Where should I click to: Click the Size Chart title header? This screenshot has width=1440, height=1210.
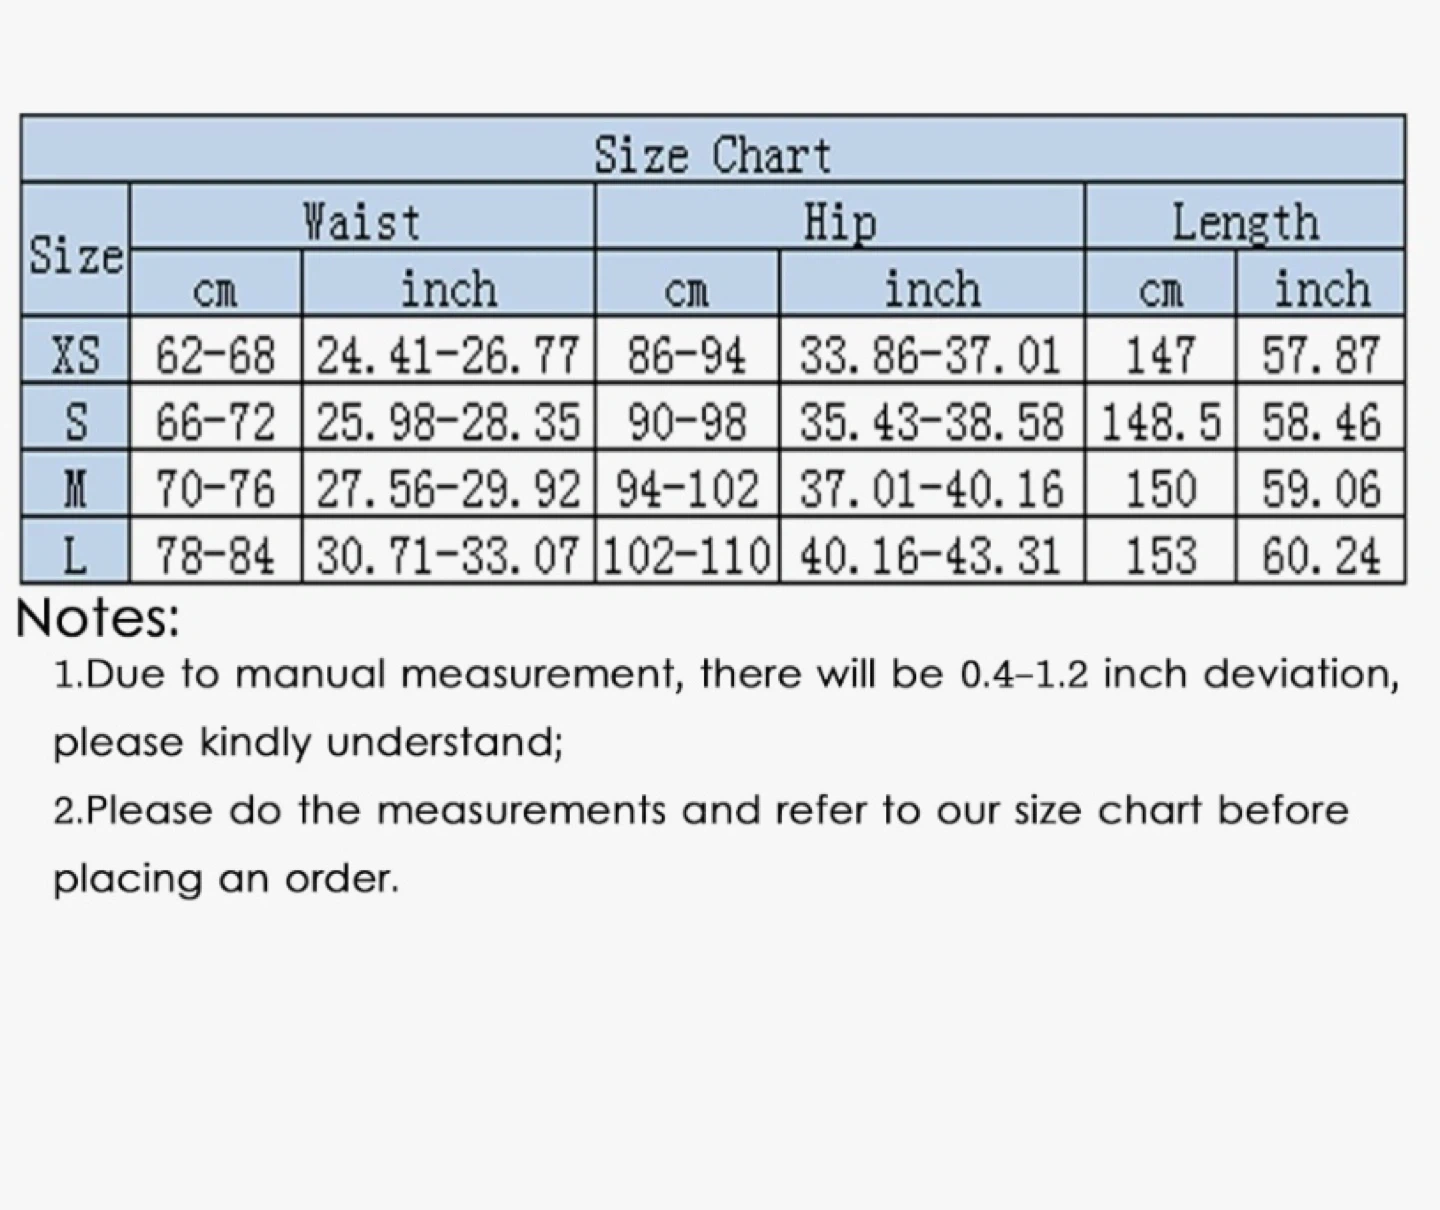click(x=712, y=155)
